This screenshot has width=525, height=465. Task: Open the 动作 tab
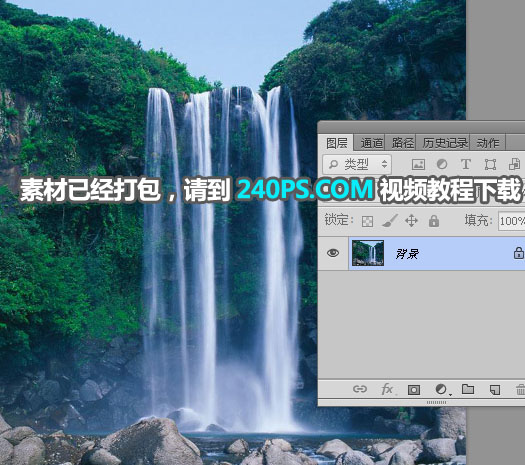488,143
